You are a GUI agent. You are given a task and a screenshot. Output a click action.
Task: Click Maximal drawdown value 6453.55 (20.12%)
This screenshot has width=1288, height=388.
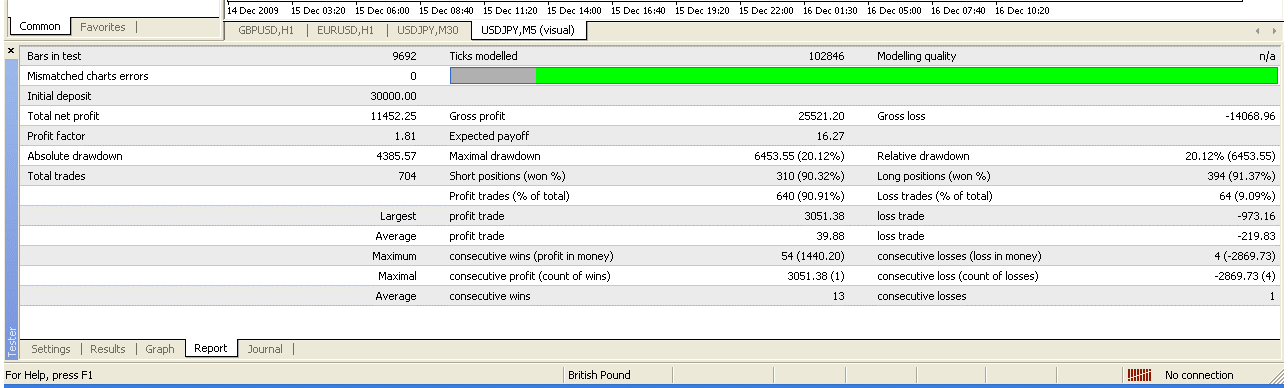coord(799,156)
